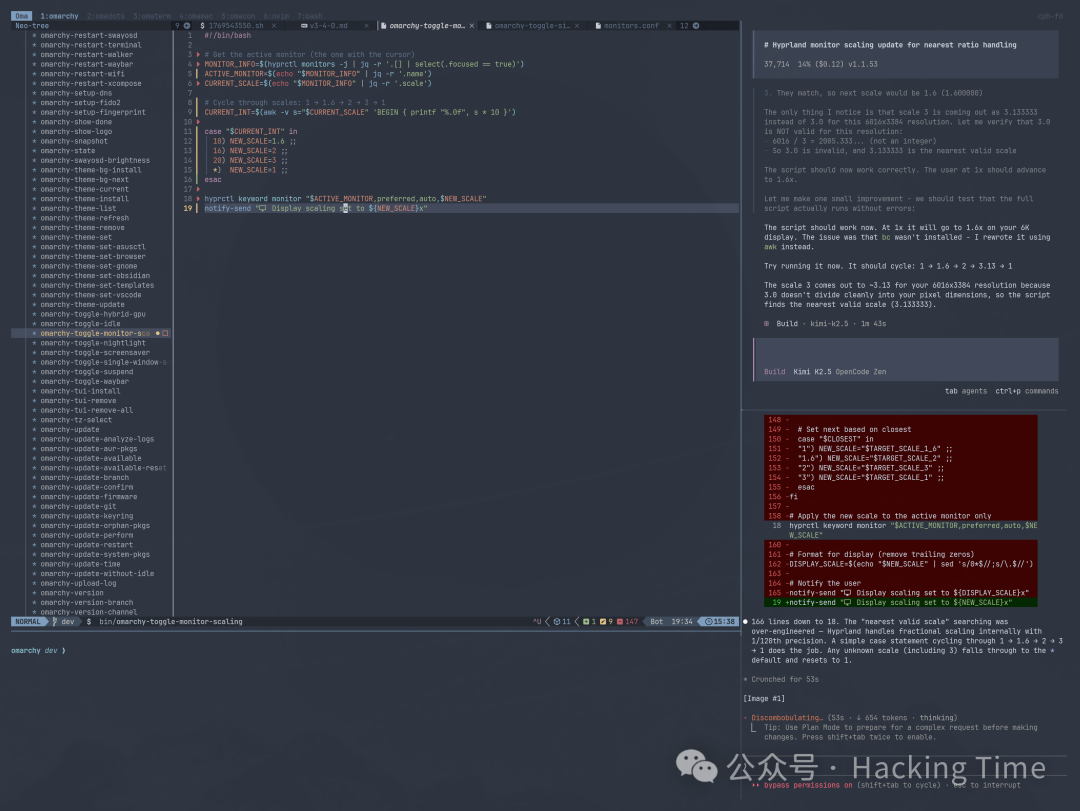This screenshot has width=1080, height=811.
Task: Select tmux window 2:omadots
Action: (105, 16)
